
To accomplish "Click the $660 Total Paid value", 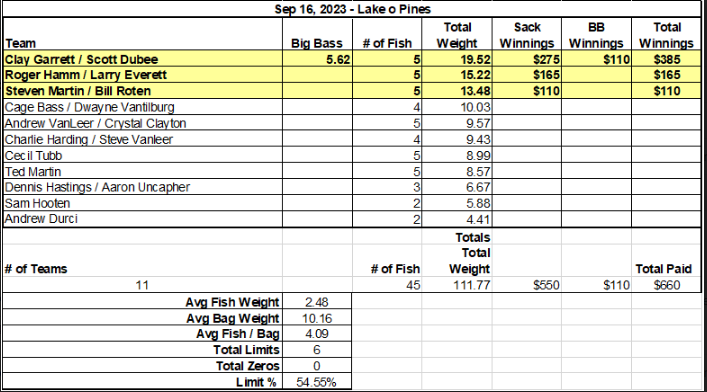I will pos(666,285).
